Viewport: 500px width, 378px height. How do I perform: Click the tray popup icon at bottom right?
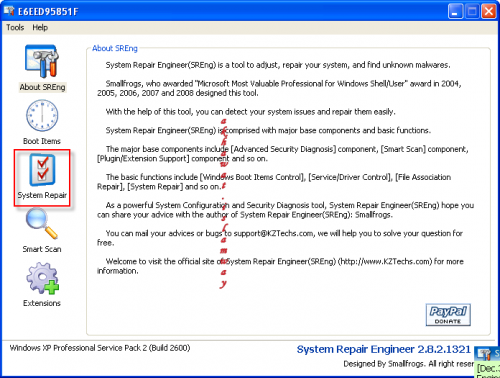pyautogui.click(x=484, y=354)
